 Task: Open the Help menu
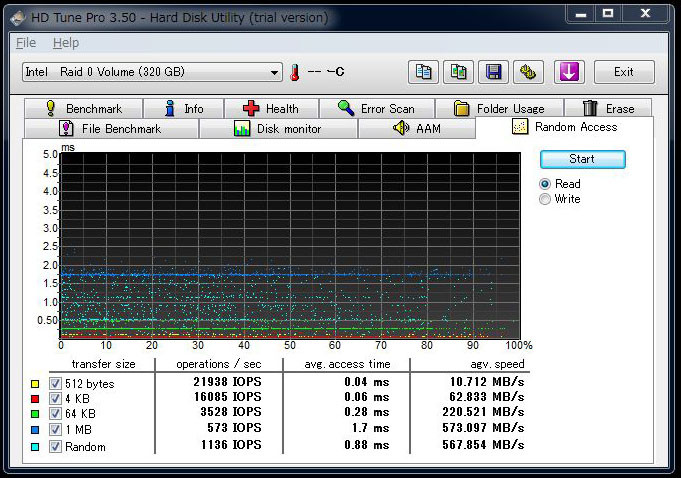coord(66,43)
